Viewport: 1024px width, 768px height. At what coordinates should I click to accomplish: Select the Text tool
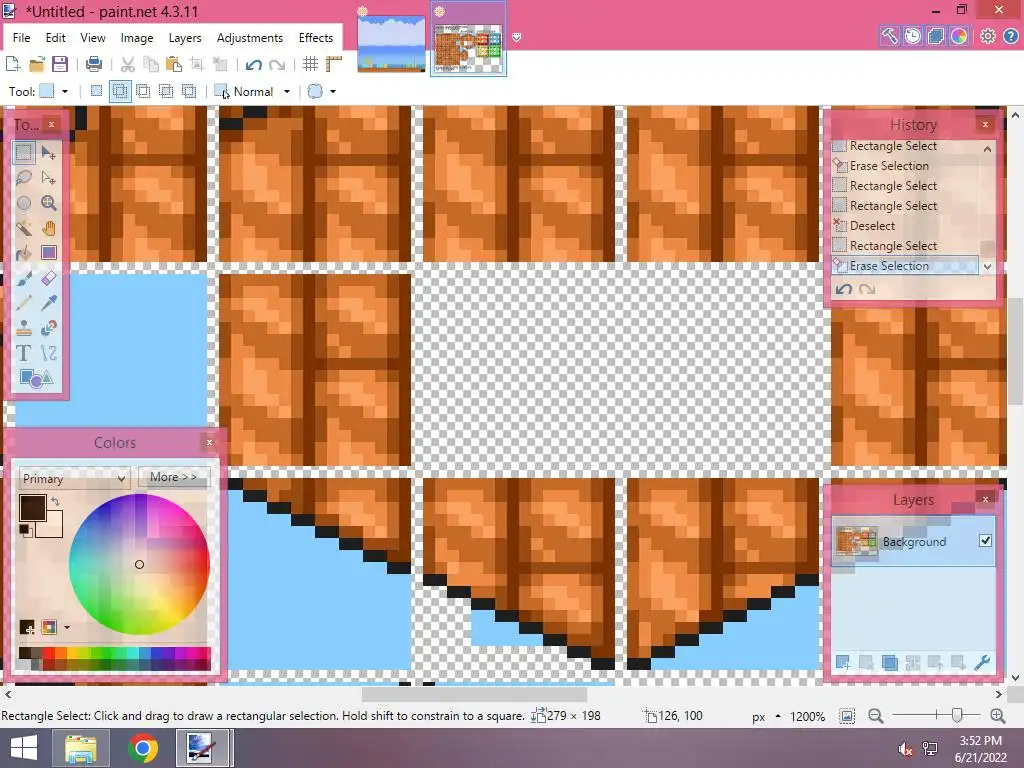point(24,353)
